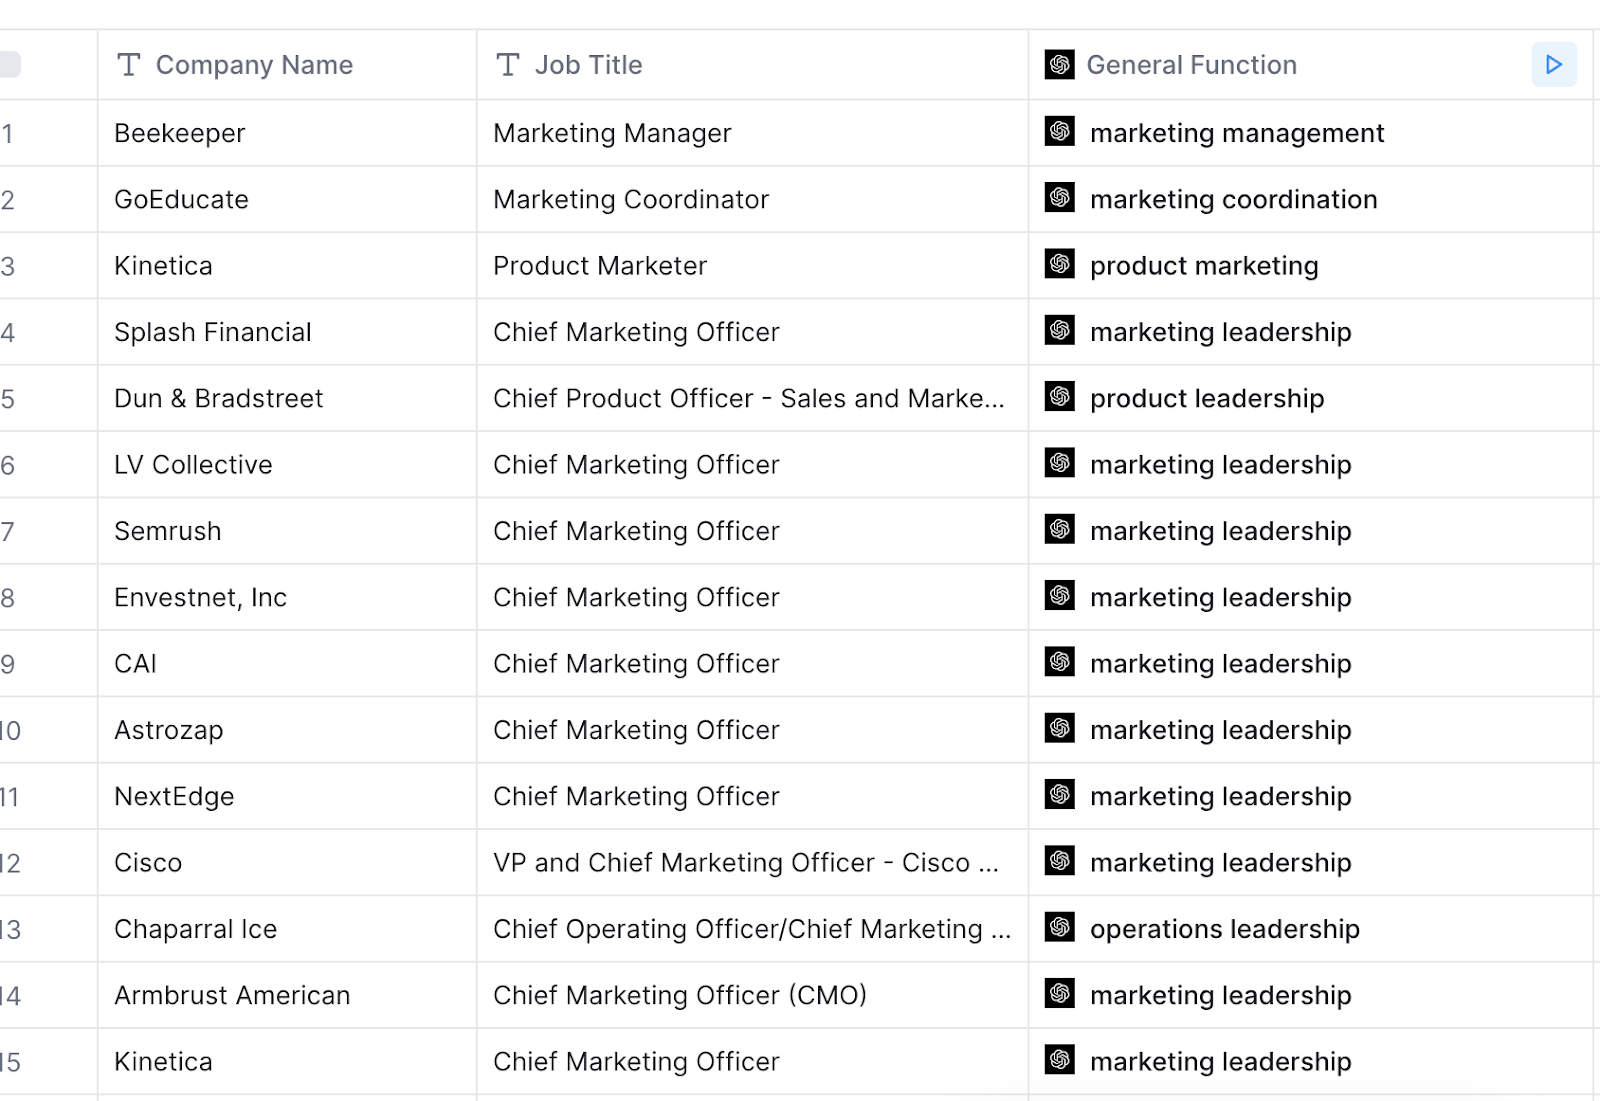The width and height of the screenshot is (1600, 1101).
Task: Open the Company Name column header
Action: pos(287,65)
